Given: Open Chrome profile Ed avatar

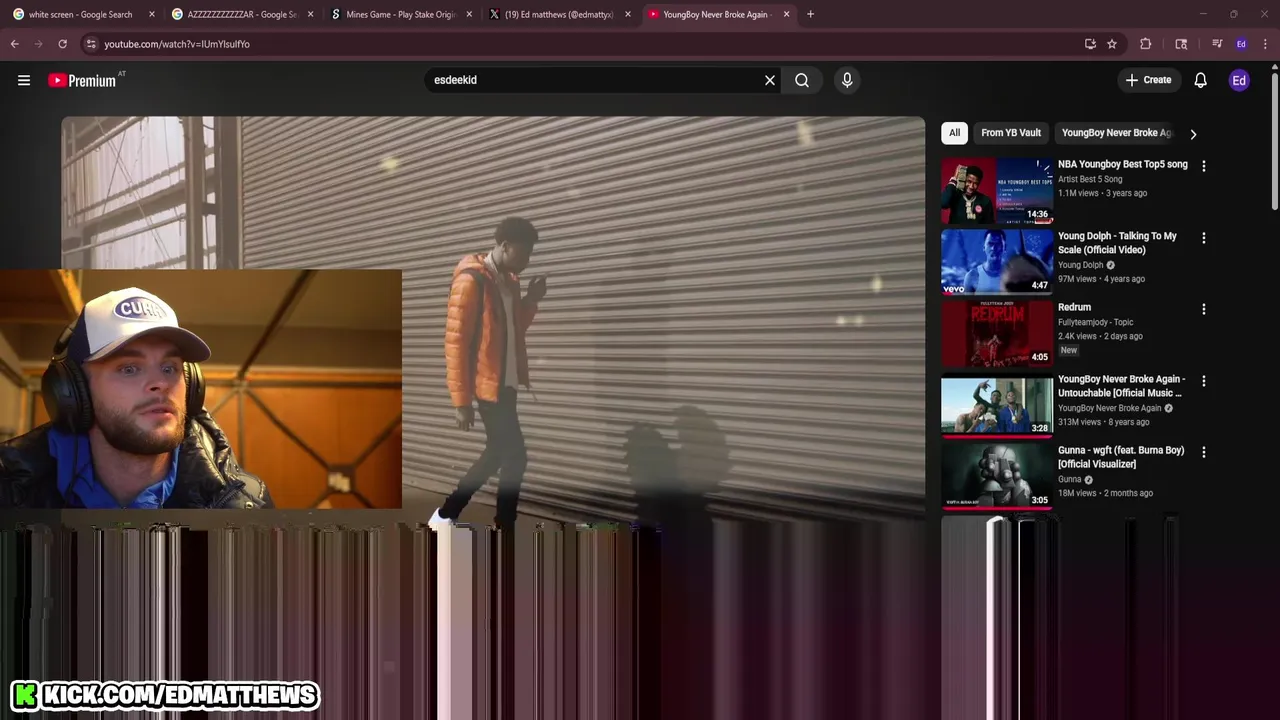Looking at the screenshot, I should pyautogui.click(x=1241, y=44).
